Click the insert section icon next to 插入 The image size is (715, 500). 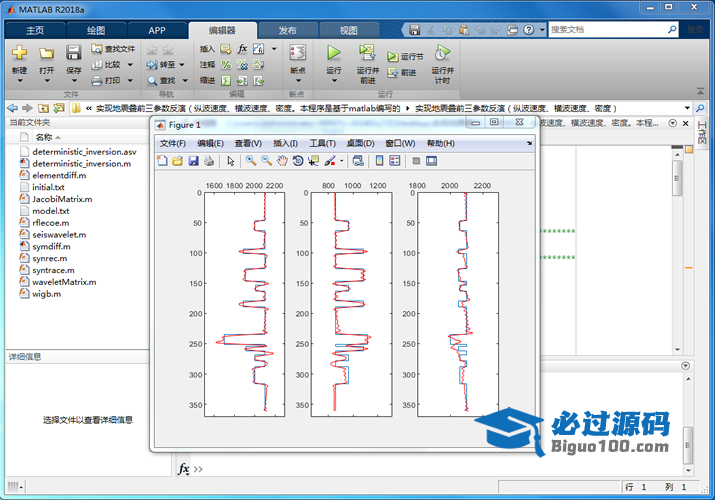pos(226,49)
